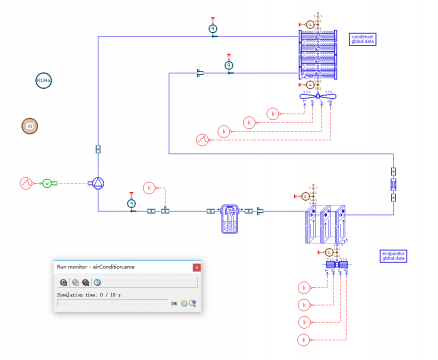The image size is (438, 360).
Task: Click the stop simulation icon in Run monitor
Action: point(86,282)
